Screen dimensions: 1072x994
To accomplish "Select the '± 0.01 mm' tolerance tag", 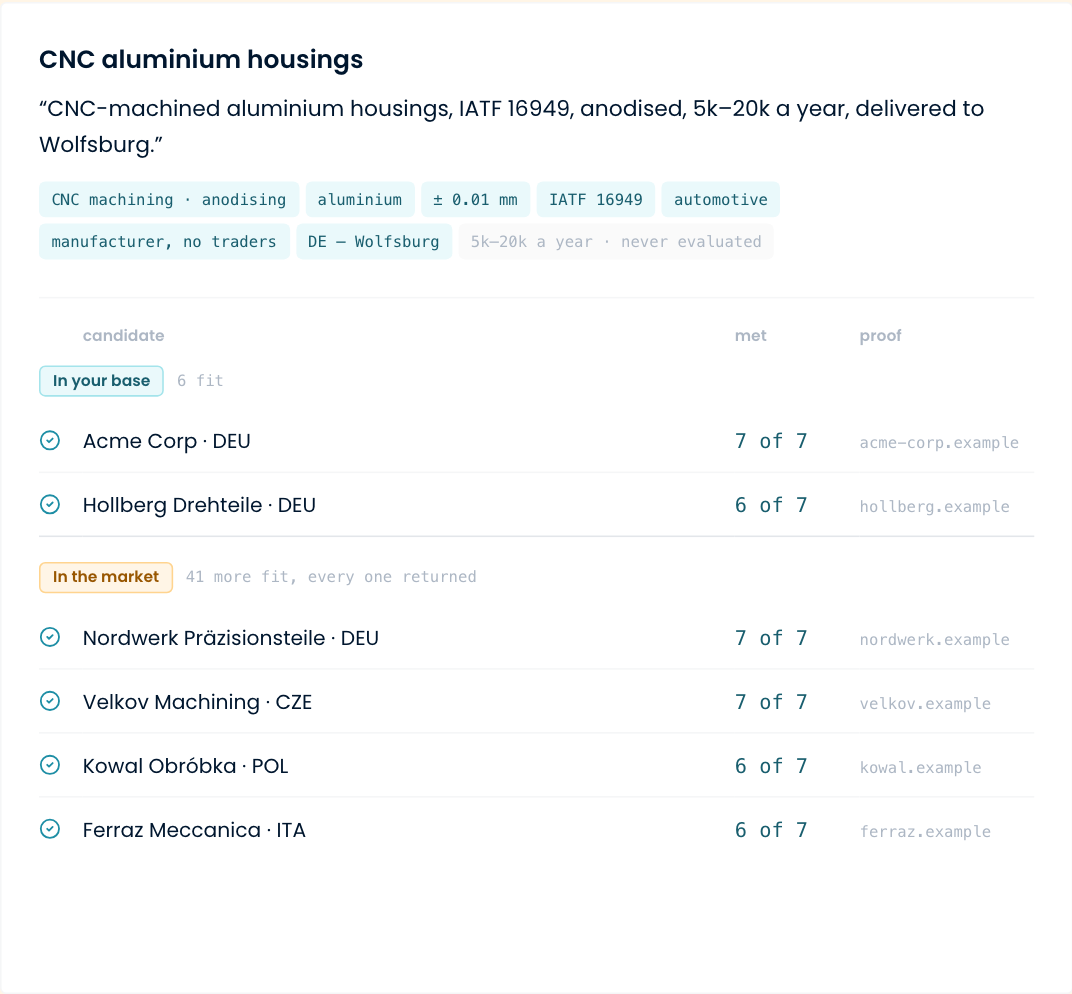I will (x=475, y=200).
